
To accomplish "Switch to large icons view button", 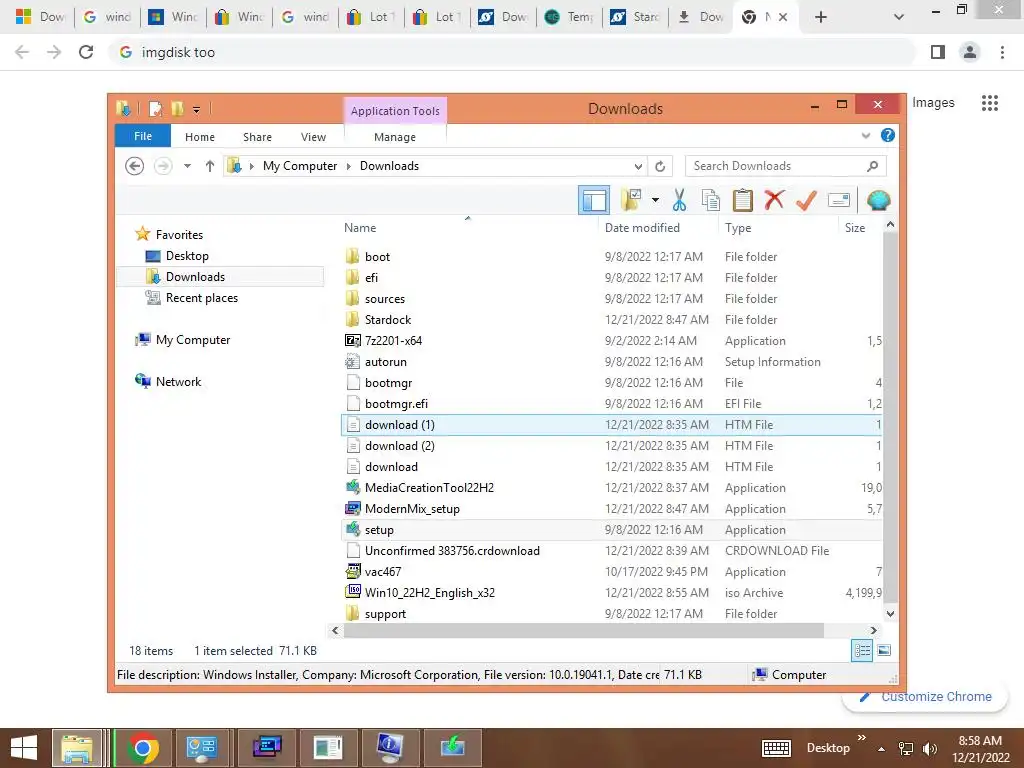I will [x=884, y=650].
